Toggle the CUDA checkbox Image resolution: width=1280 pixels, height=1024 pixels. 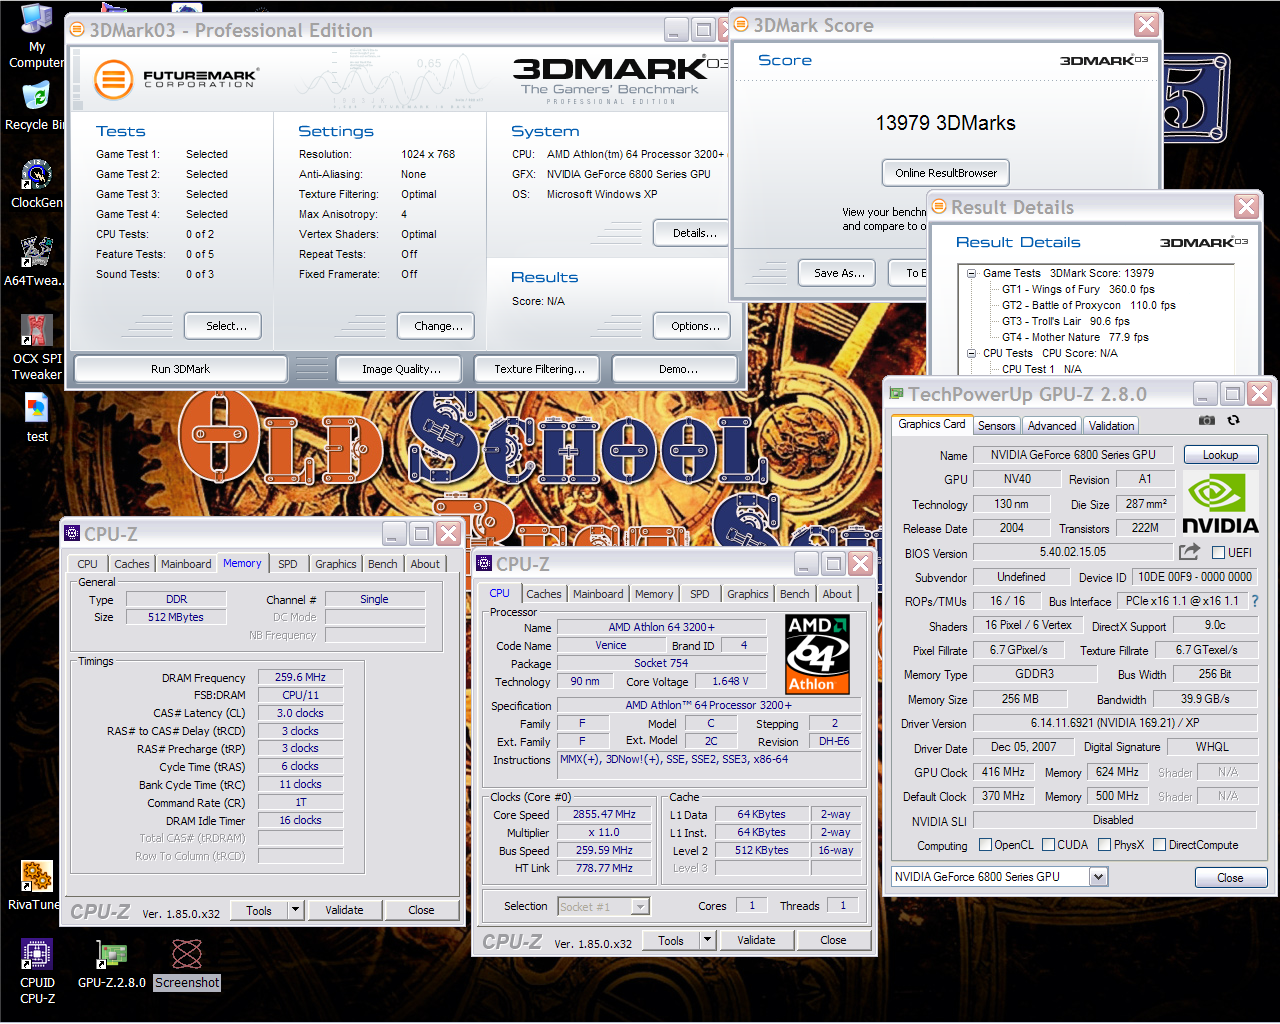pyautogui.click(x=1048, y=845)
